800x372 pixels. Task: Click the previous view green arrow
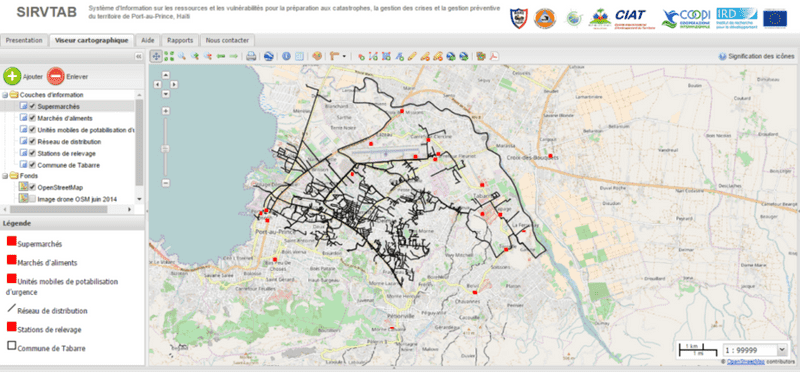(221, 57)
